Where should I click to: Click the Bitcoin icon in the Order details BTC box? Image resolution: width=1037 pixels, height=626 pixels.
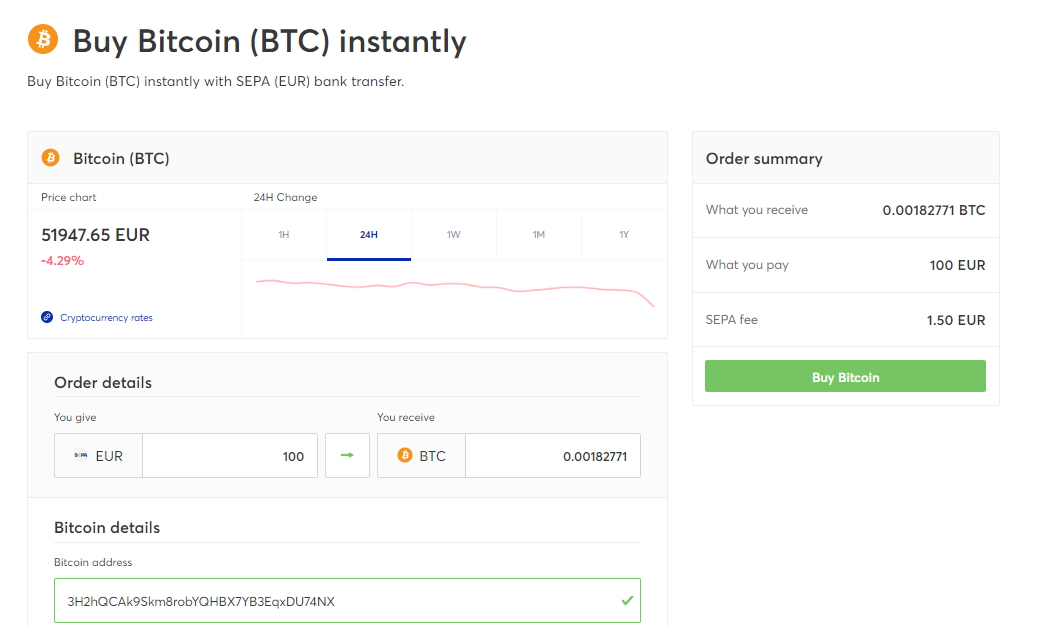tap(405, 455)
